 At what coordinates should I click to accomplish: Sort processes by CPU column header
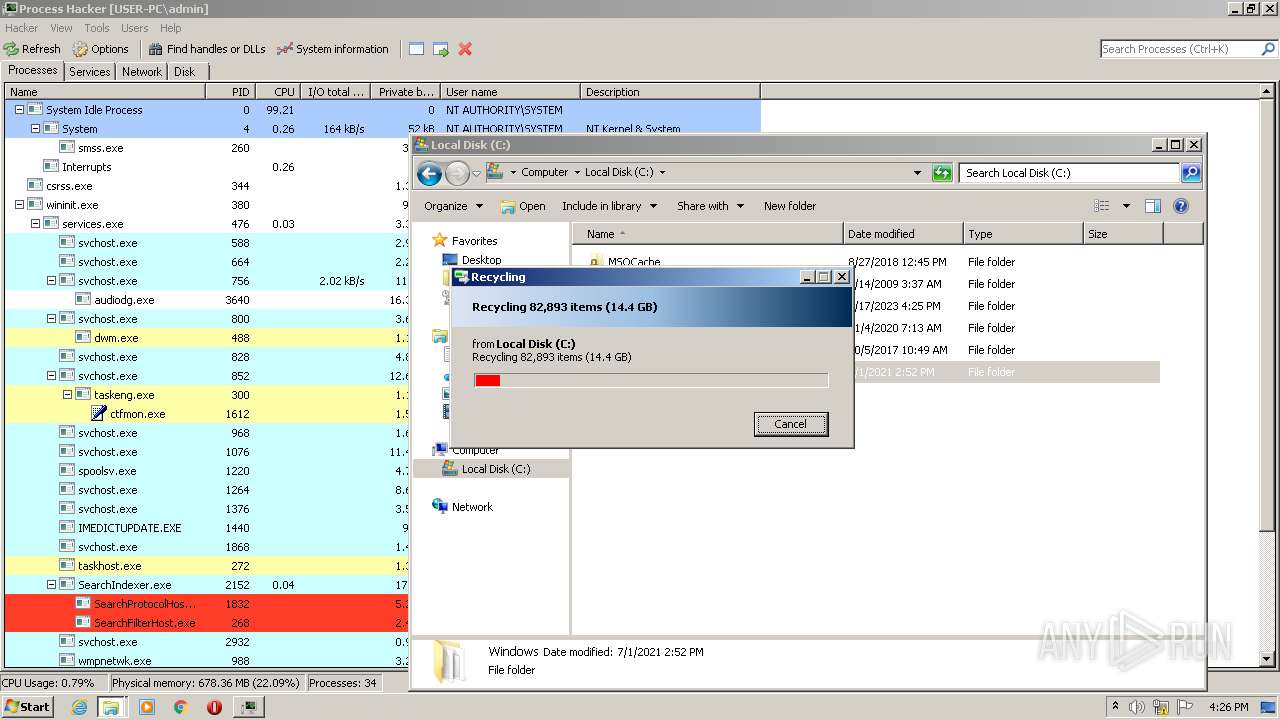278,92
